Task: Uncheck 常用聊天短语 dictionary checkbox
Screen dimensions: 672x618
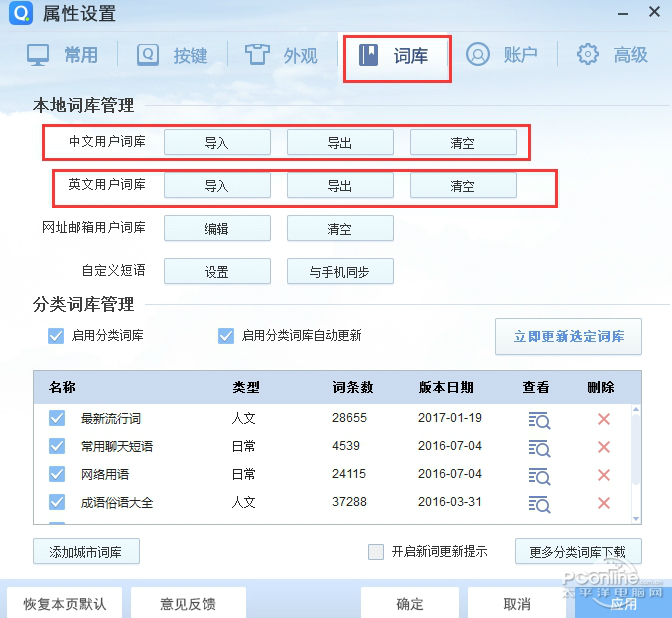Action: coord(57,446)
